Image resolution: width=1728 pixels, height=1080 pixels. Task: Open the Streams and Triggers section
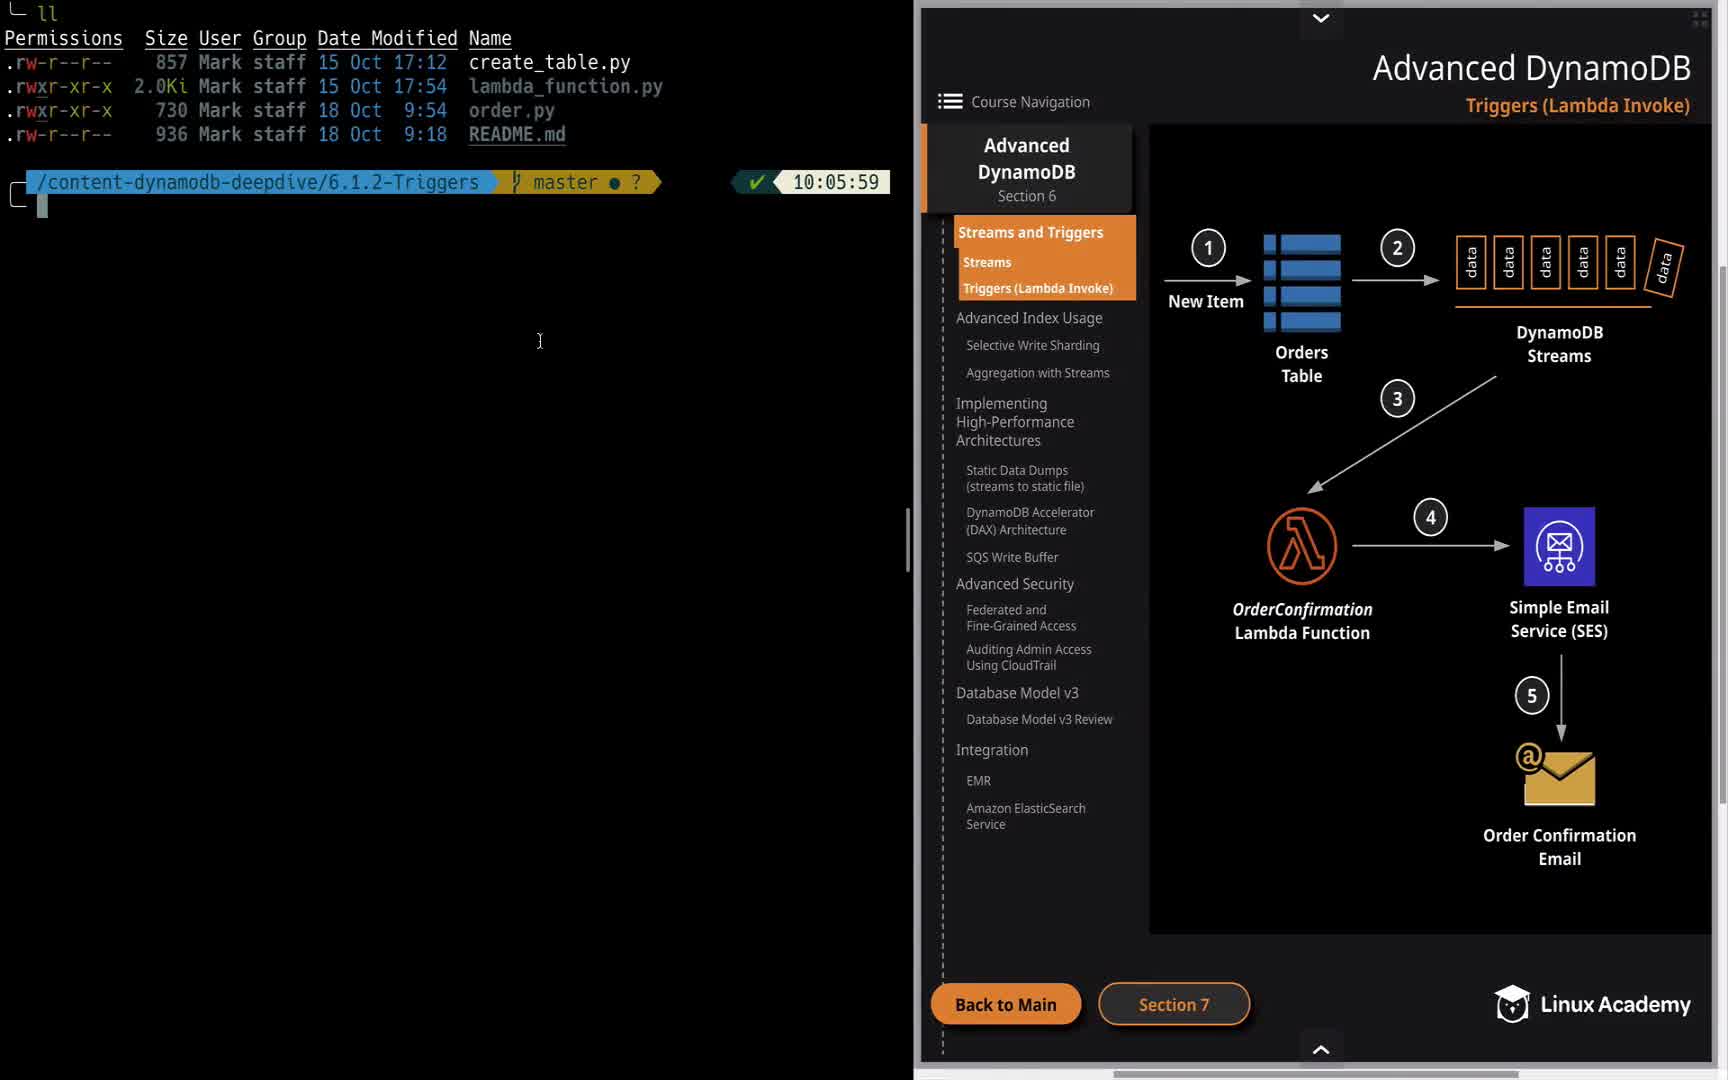coord(1031,232)
